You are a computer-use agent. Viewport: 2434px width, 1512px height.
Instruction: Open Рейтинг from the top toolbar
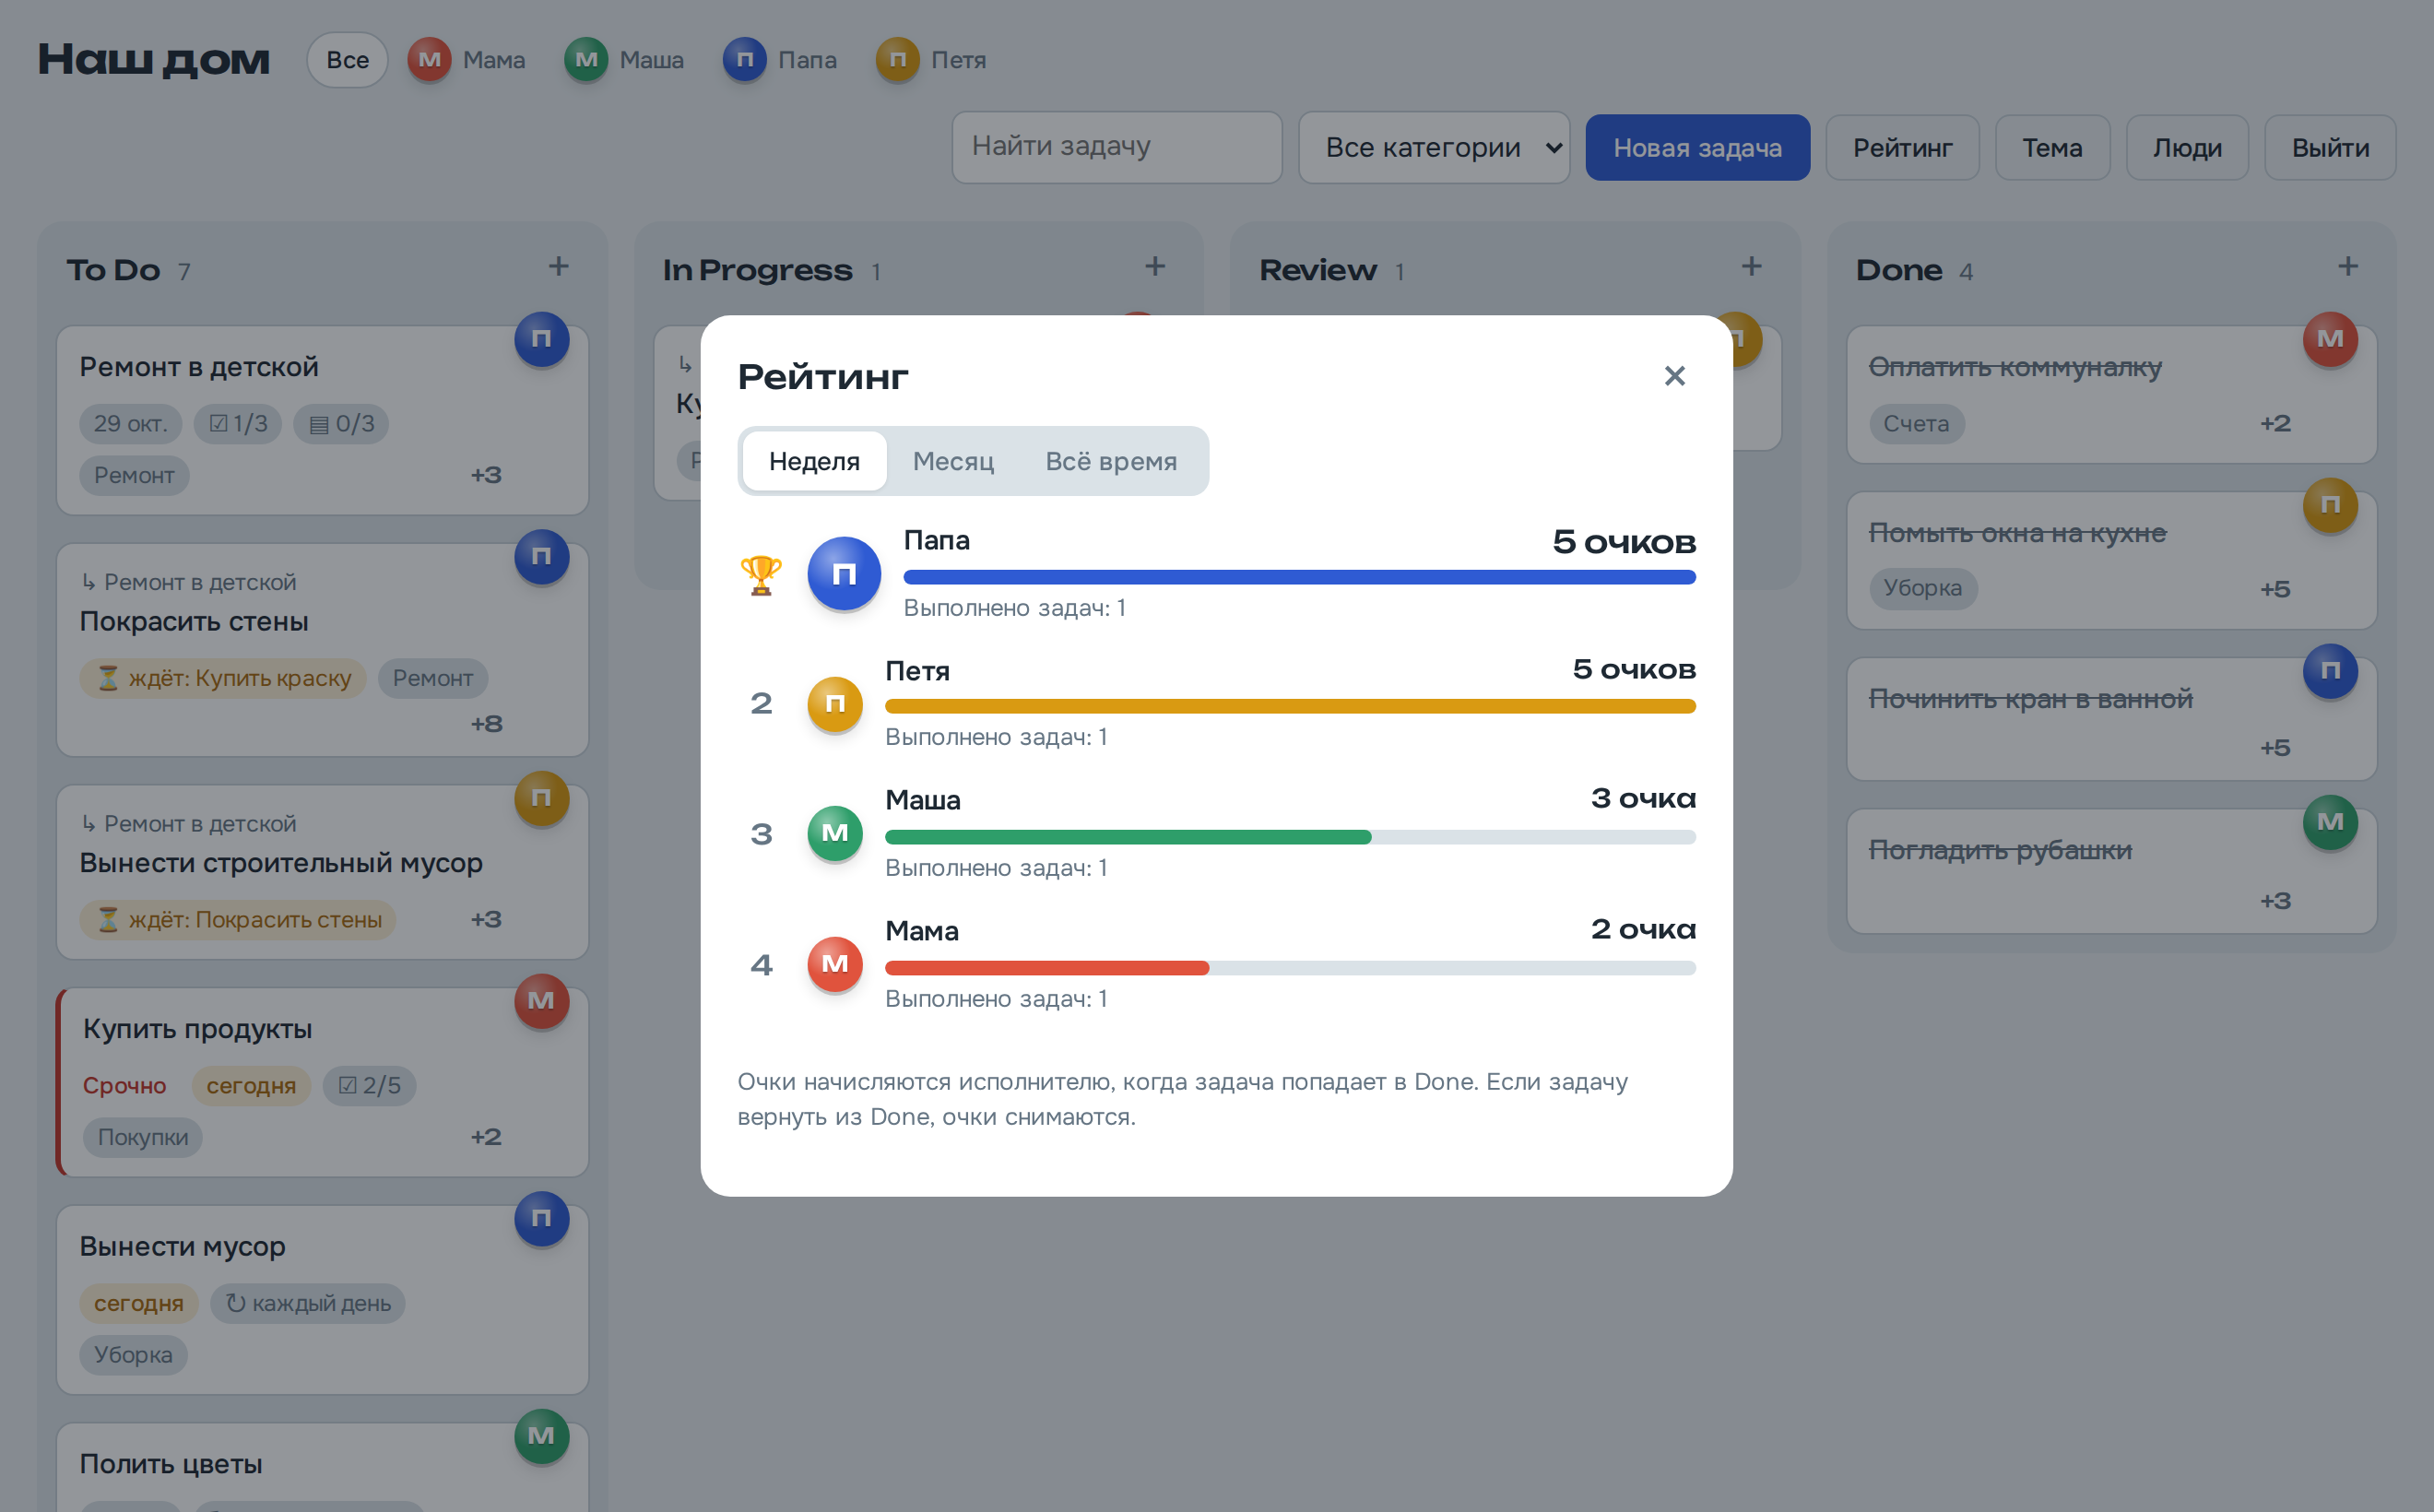1902,148
